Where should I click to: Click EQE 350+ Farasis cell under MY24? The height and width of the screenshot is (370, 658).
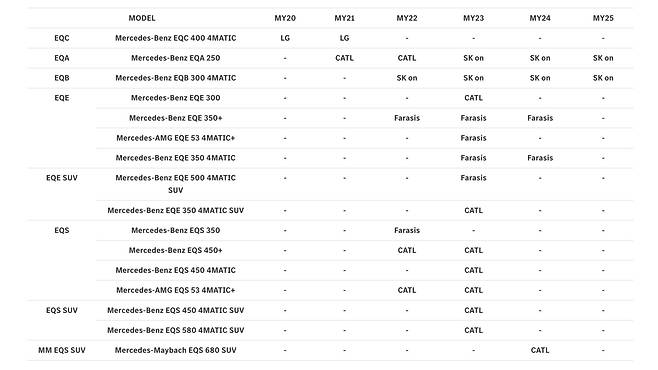(x=540, y=118)
